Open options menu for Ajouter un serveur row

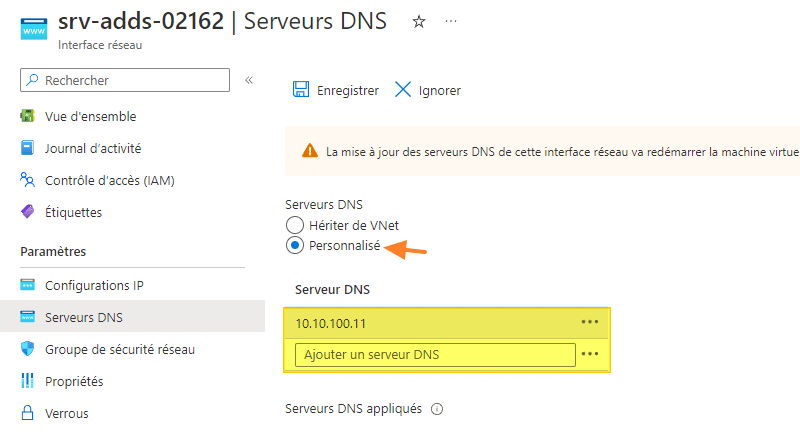pyautogui.click(x=590, y=354)
